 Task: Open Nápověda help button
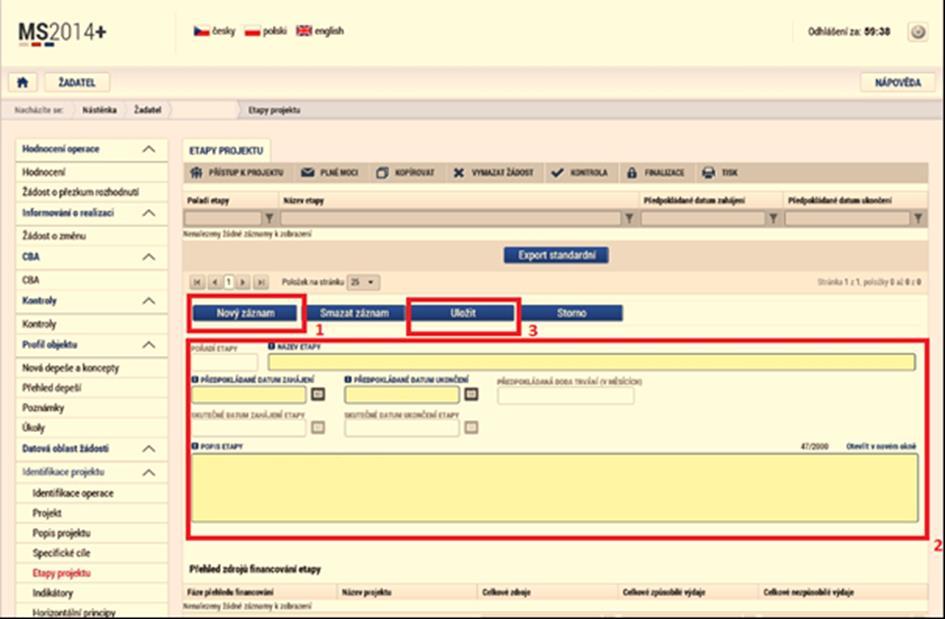897,83
